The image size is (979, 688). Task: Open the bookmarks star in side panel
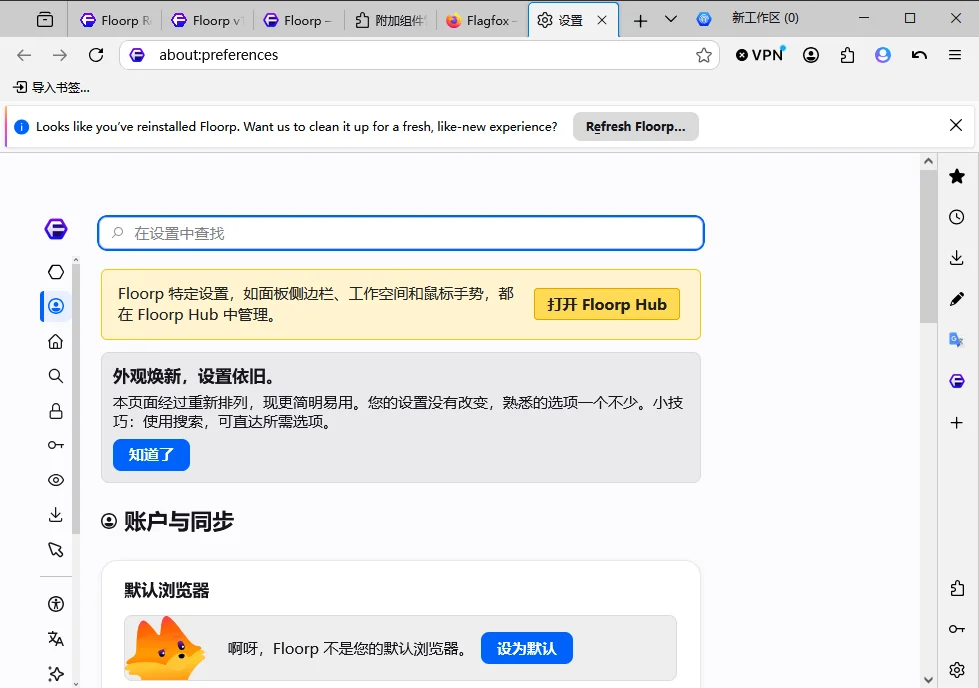click(957, 177)
